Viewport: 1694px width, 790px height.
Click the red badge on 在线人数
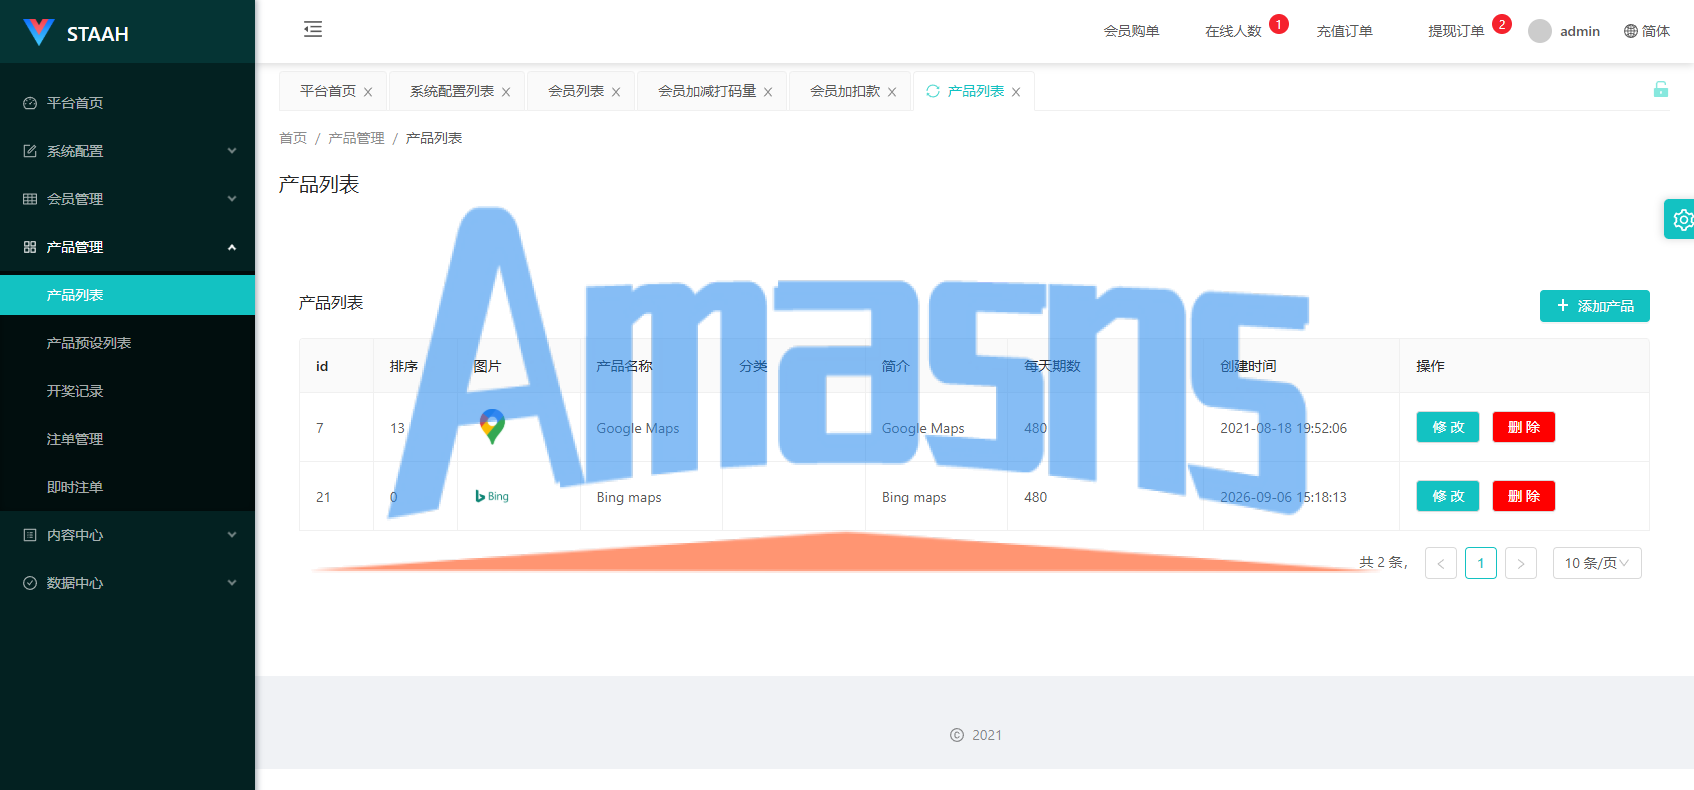1279,24
